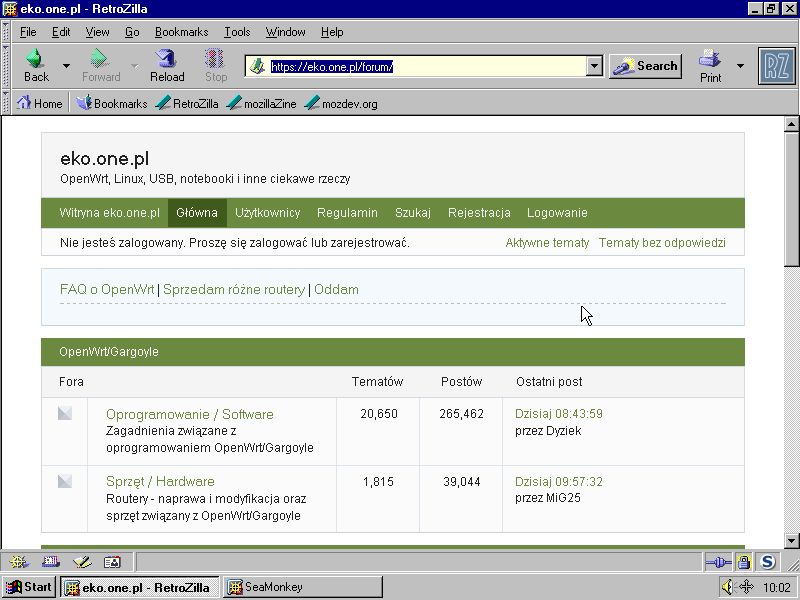The height and width of the screenshot is (600, 800).
Task: Open the File menu
Action: pyautogui.click(x=28, y=32)
